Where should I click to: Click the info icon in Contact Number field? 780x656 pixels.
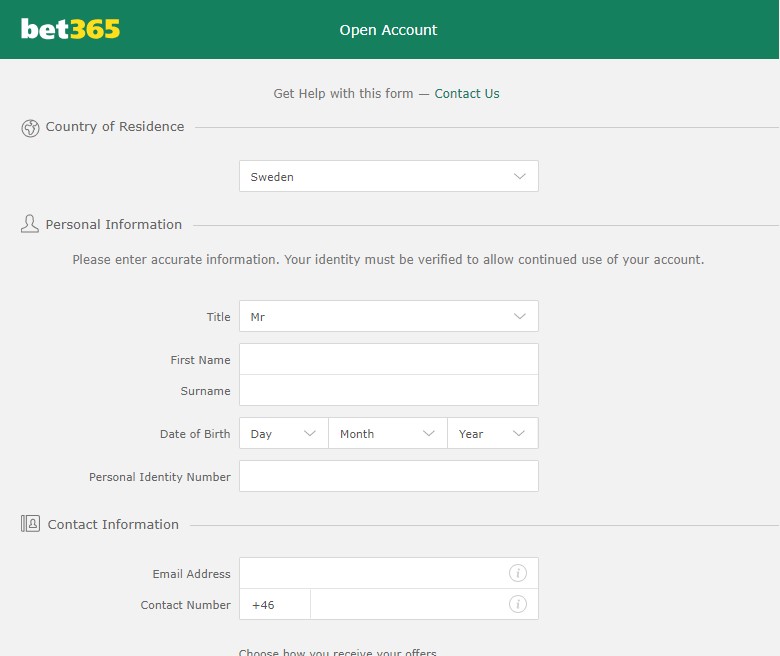[517, 604]
